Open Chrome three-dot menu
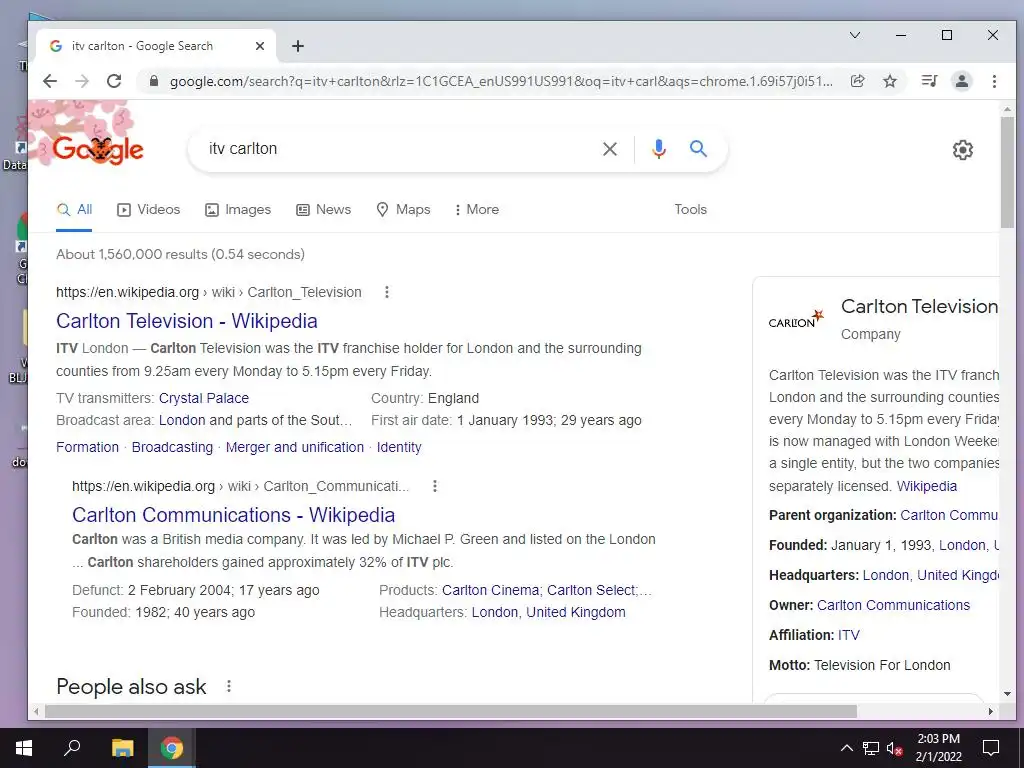This screenshot has width=1024, height=768. [994, 81]
